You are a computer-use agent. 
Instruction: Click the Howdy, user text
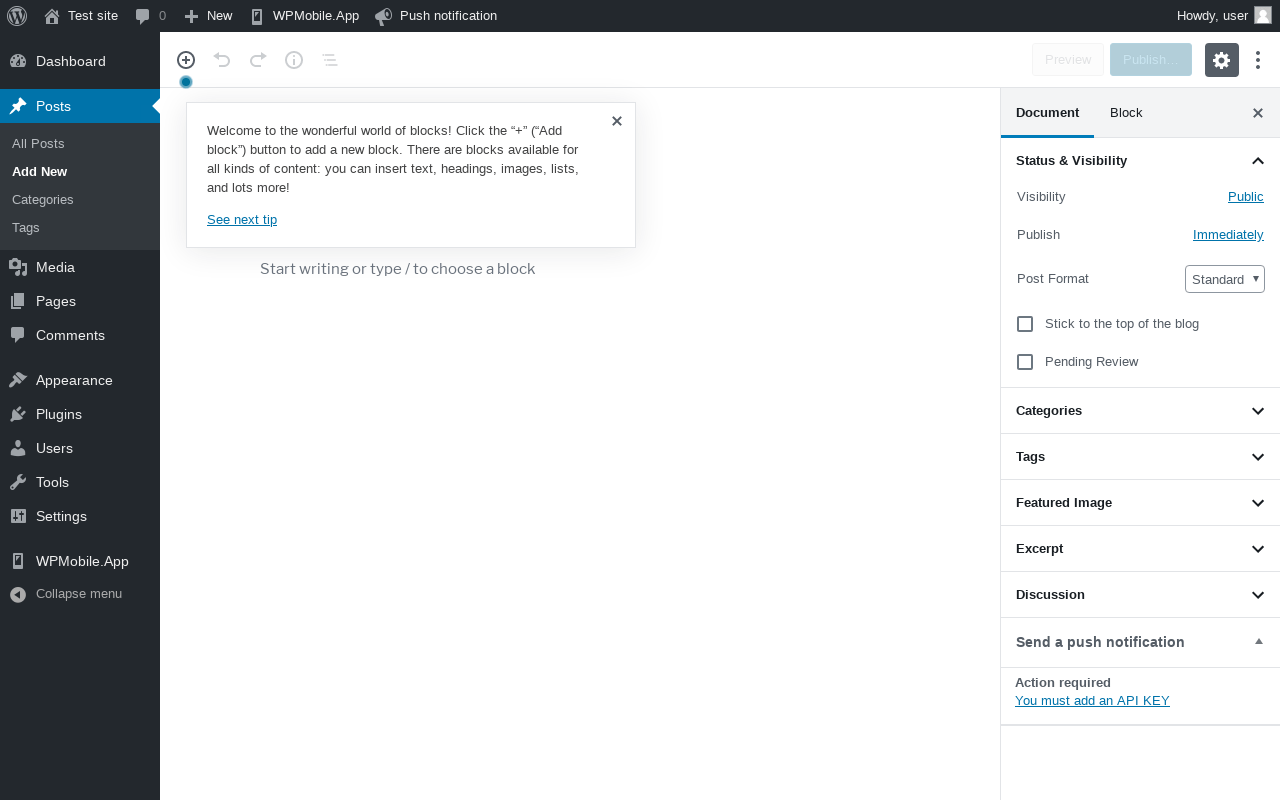pos(1212,16)
